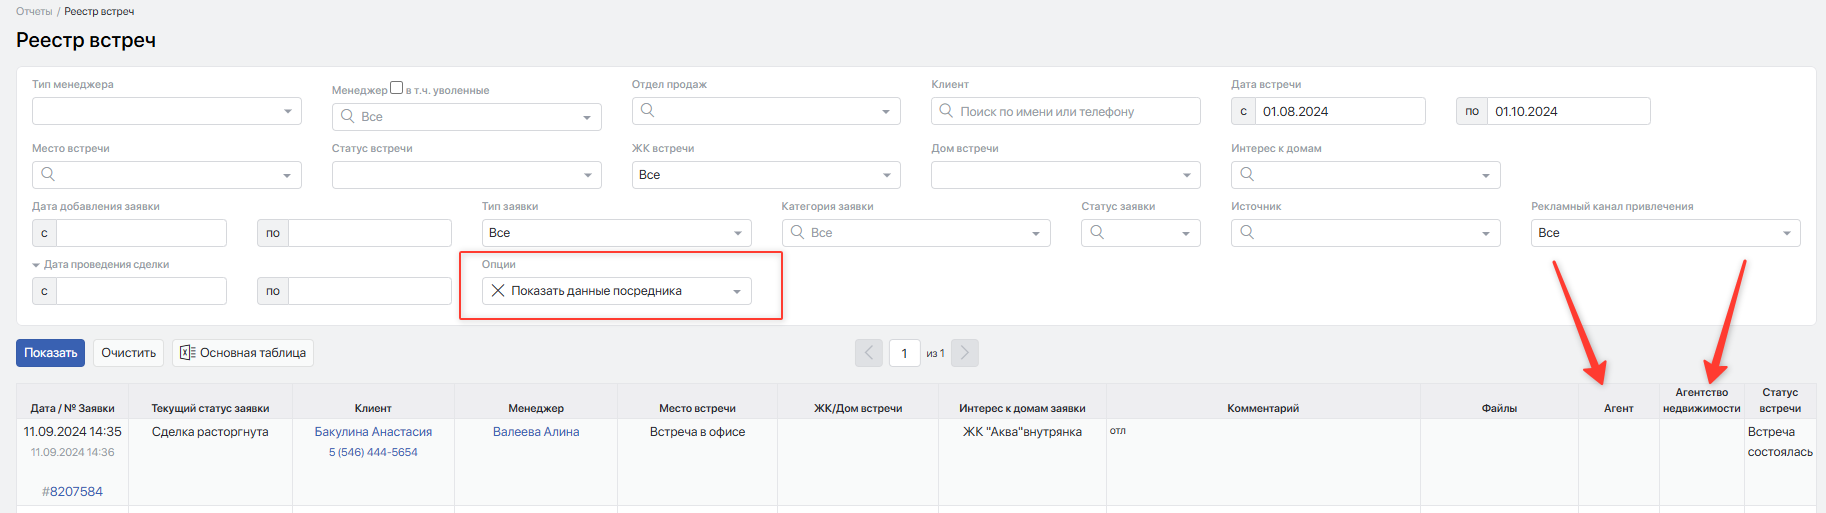Click the search icon in Статус заявки field
The width and height of the screenshot is (1826, 513).
[1097, 232]
